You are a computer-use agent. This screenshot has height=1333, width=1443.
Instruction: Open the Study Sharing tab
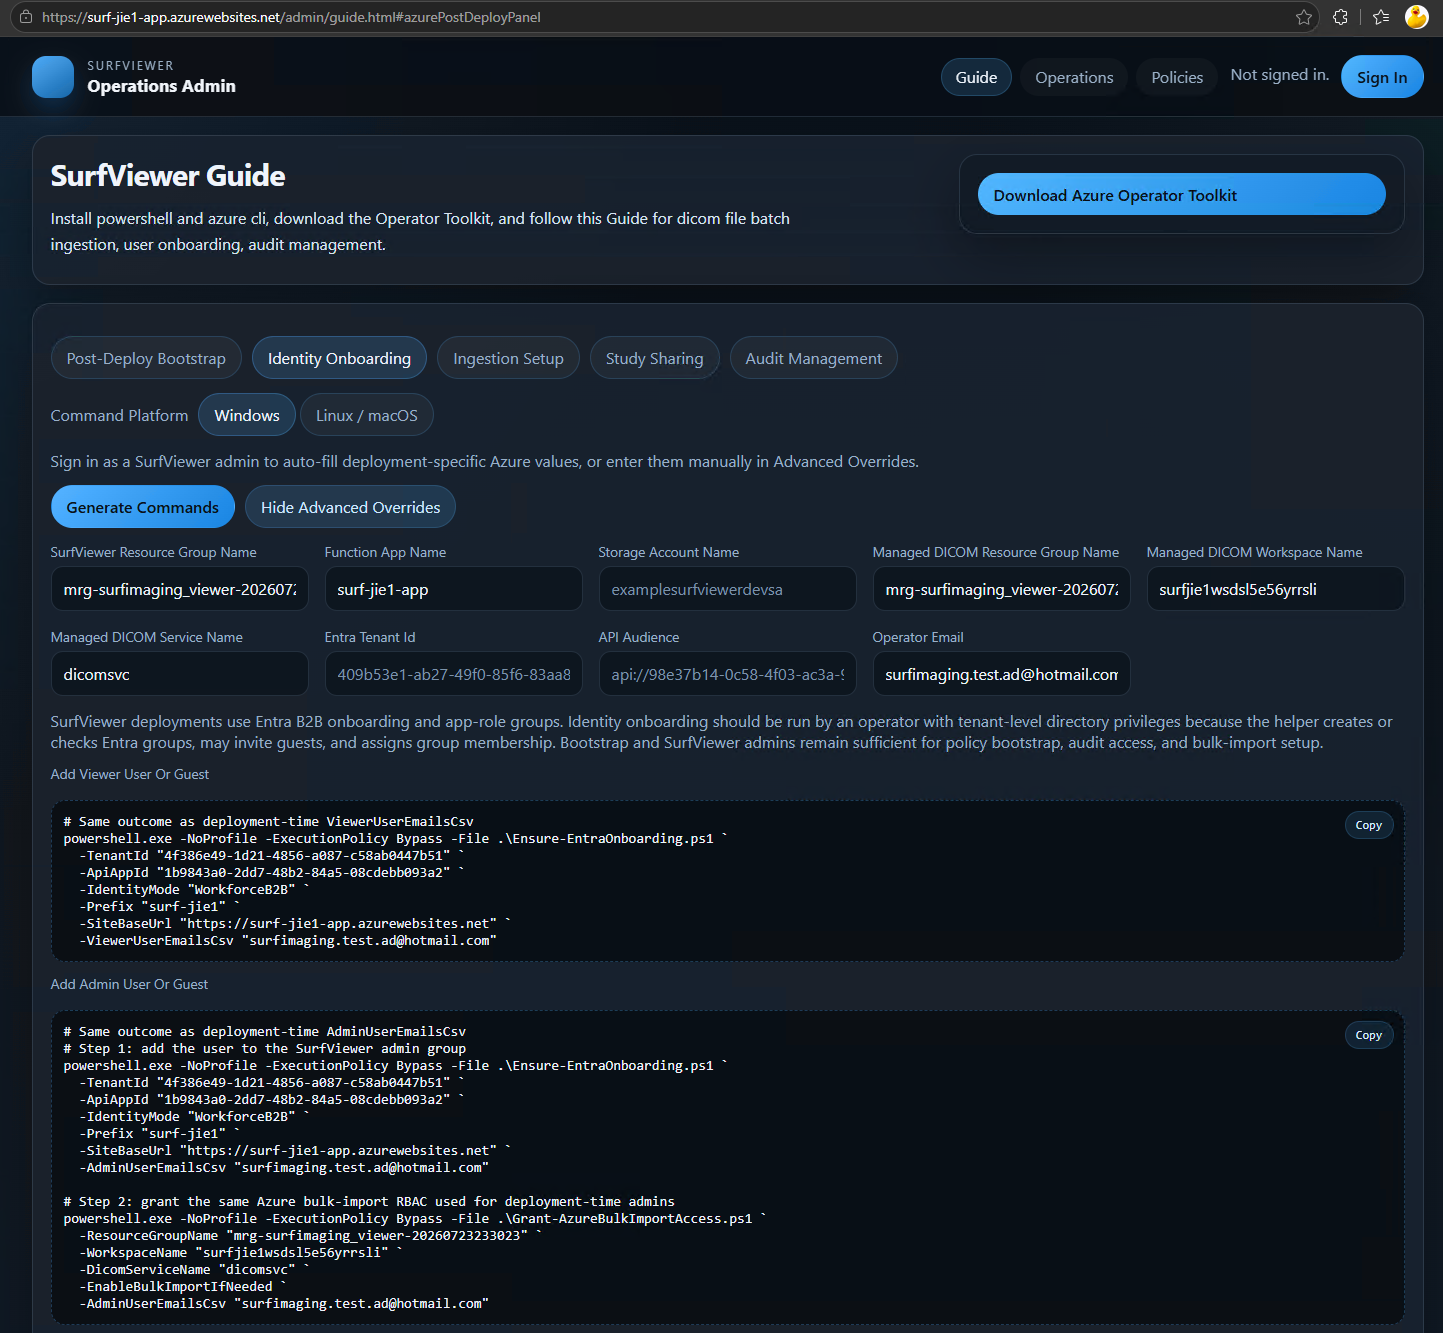pyautogui.click(x=654, y=358)
